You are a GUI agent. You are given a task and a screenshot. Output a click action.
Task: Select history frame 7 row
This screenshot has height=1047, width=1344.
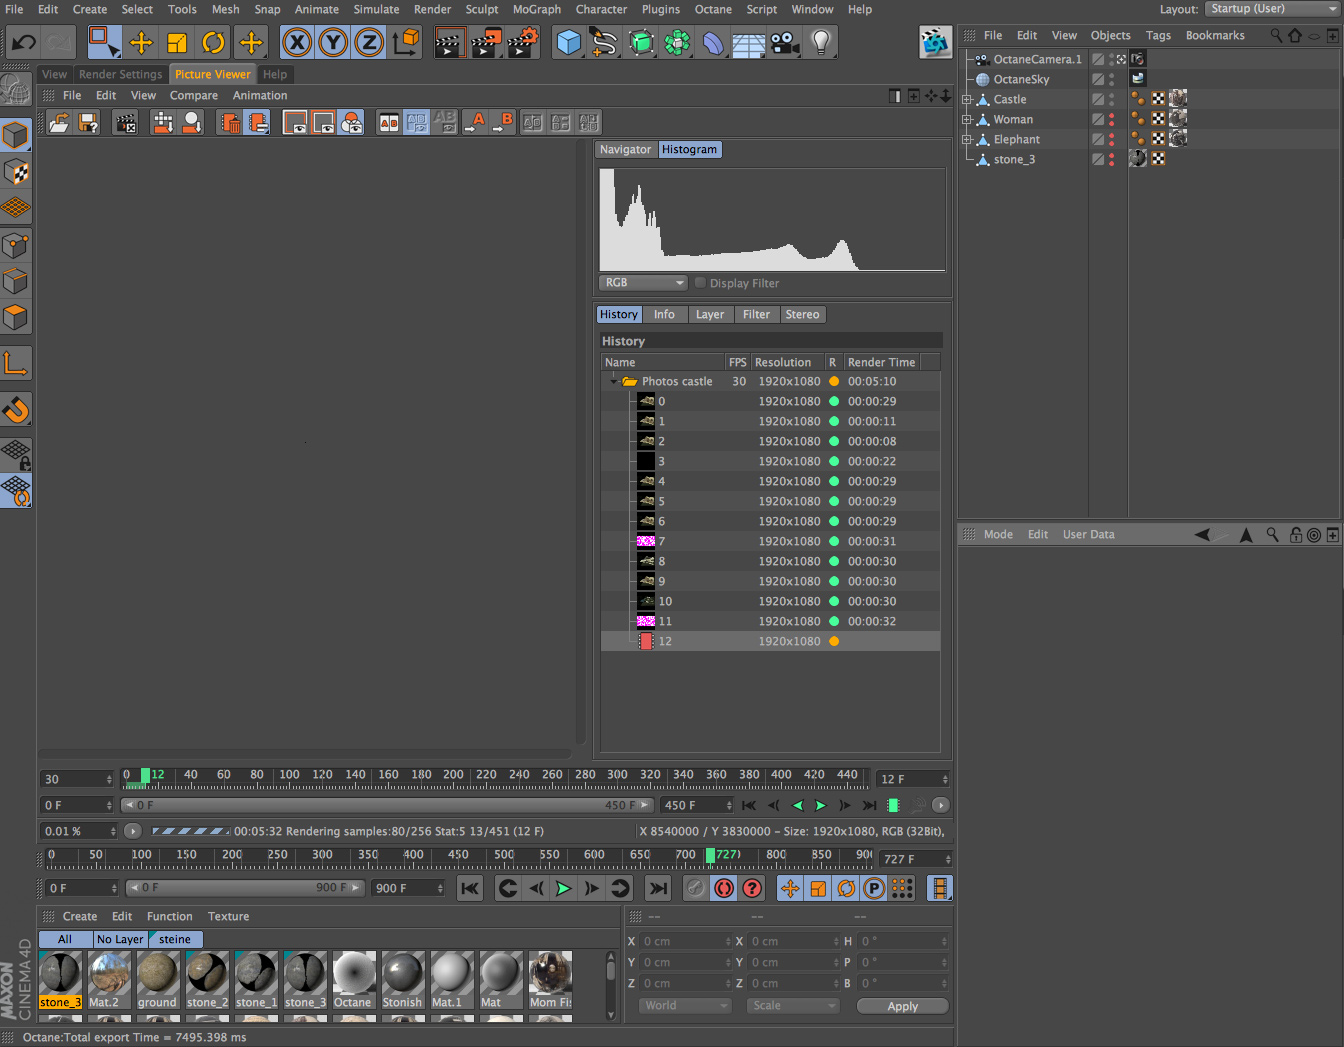(770, 541)
